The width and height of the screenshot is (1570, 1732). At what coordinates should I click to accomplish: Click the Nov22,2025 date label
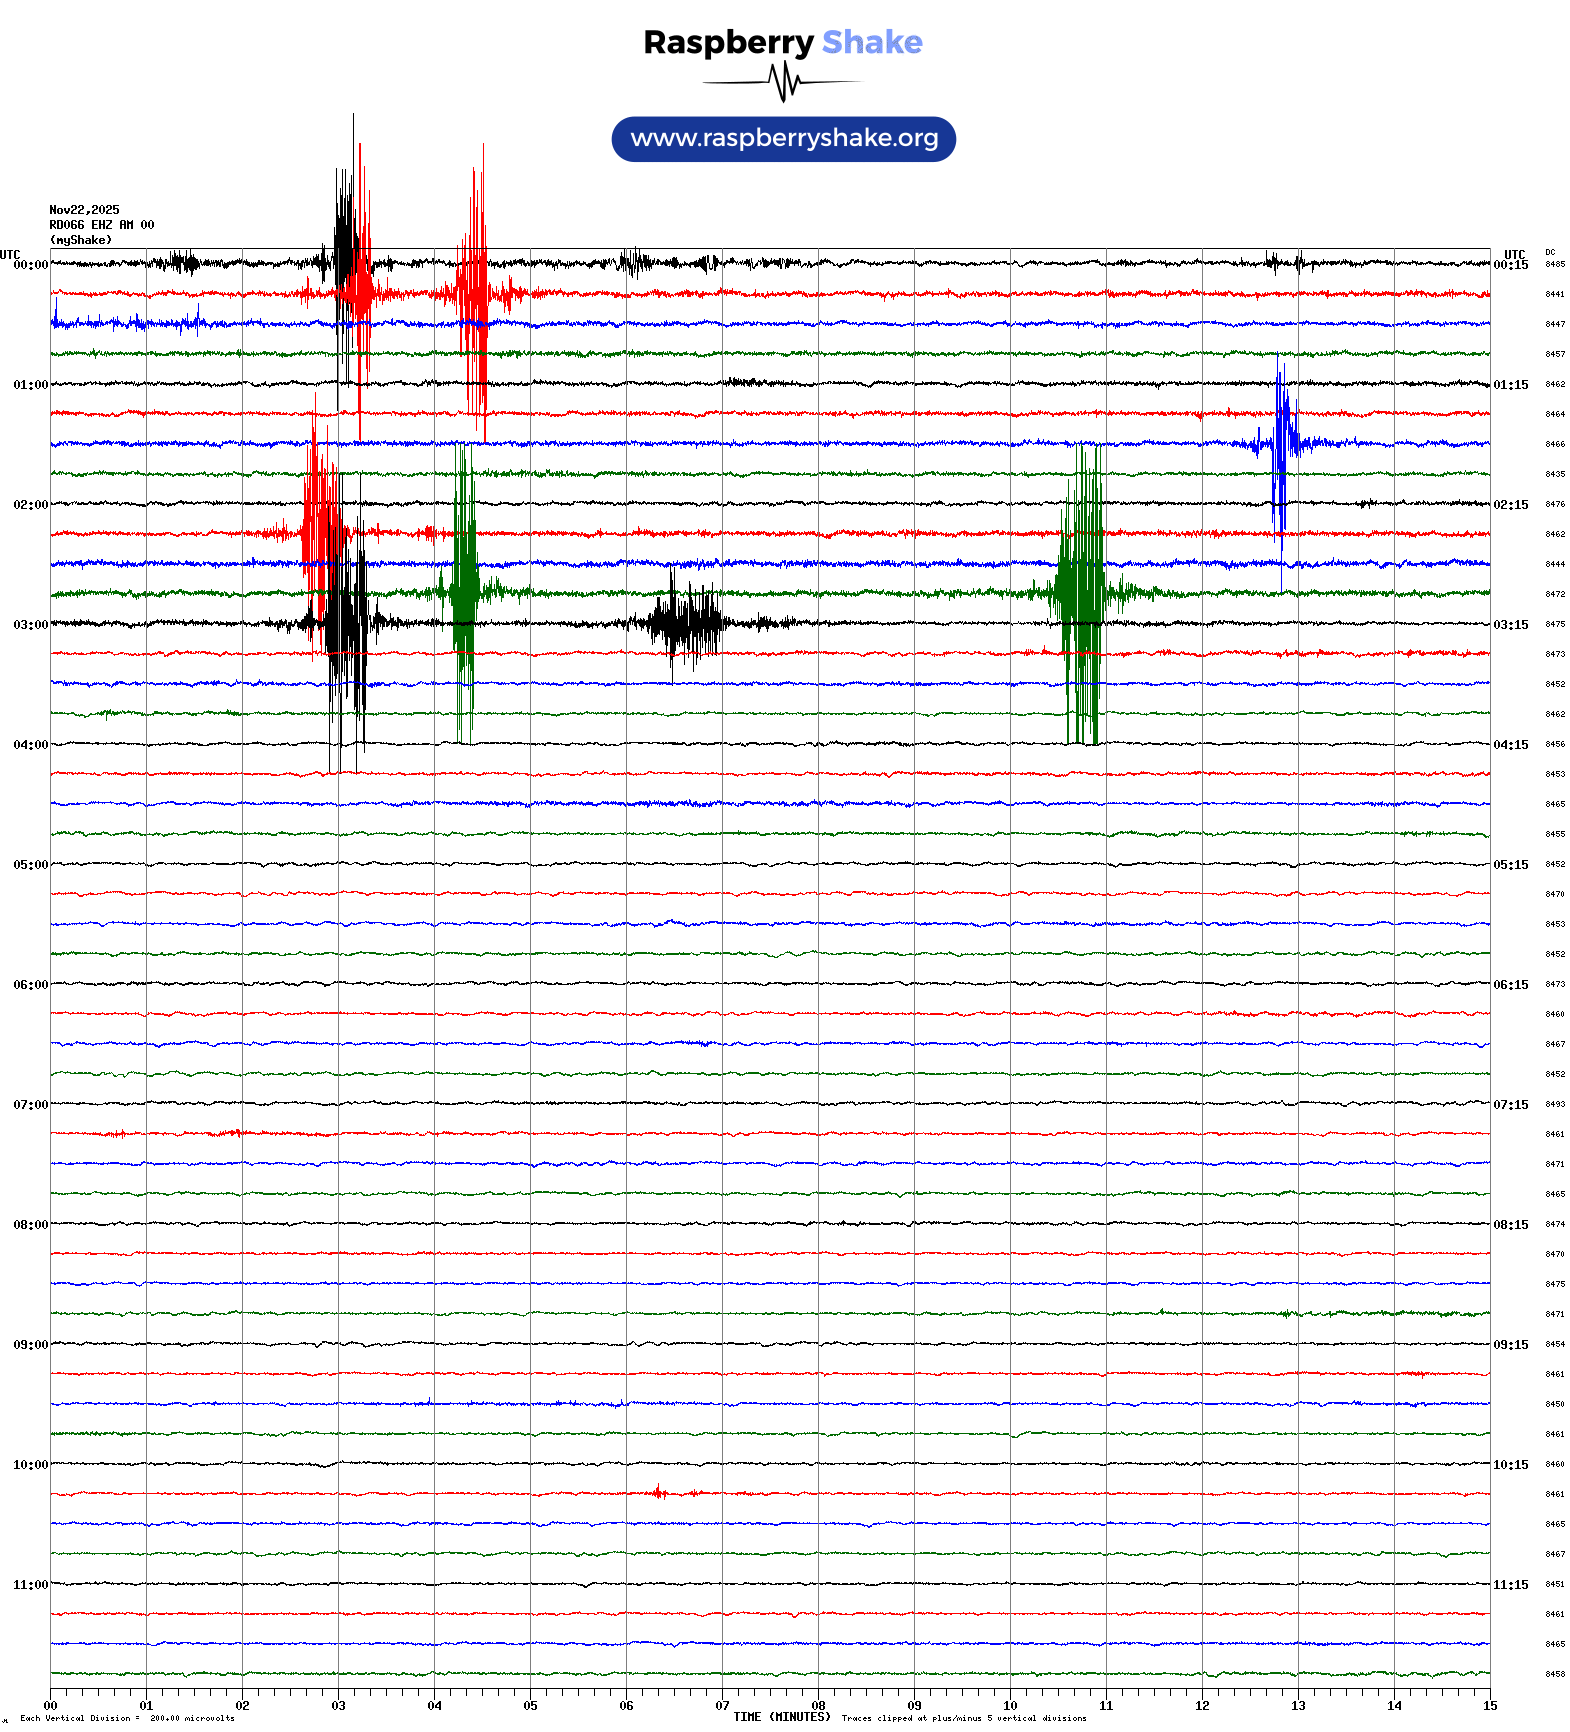point(84,210)
